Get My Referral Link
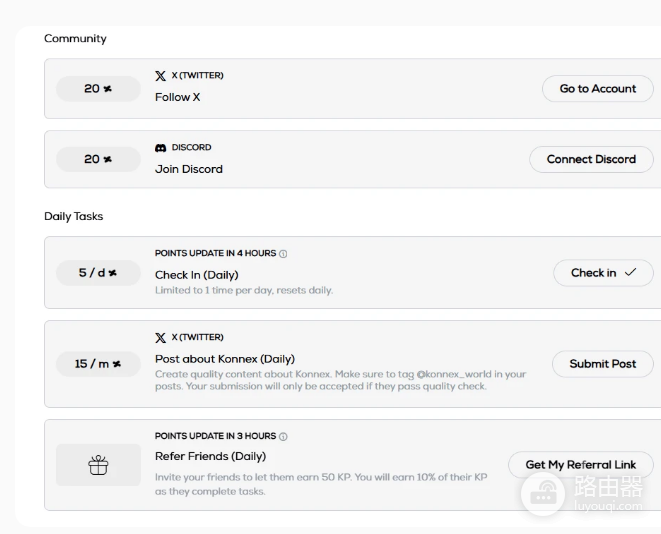 click(x=580, y=464)
